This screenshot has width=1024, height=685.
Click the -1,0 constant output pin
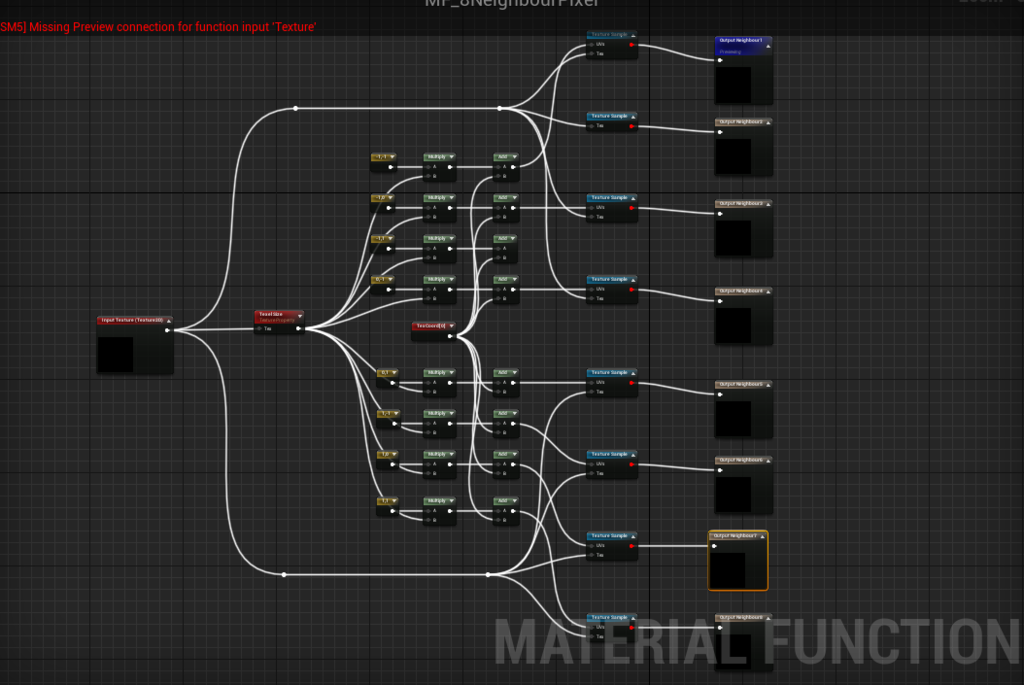click(x=389, y=208)
